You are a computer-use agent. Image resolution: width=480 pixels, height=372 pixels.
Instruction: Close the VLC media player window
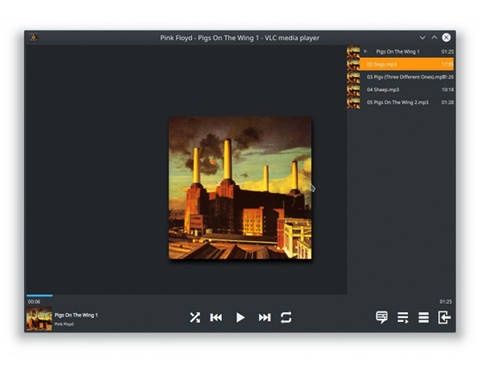[x=446, y=37]
